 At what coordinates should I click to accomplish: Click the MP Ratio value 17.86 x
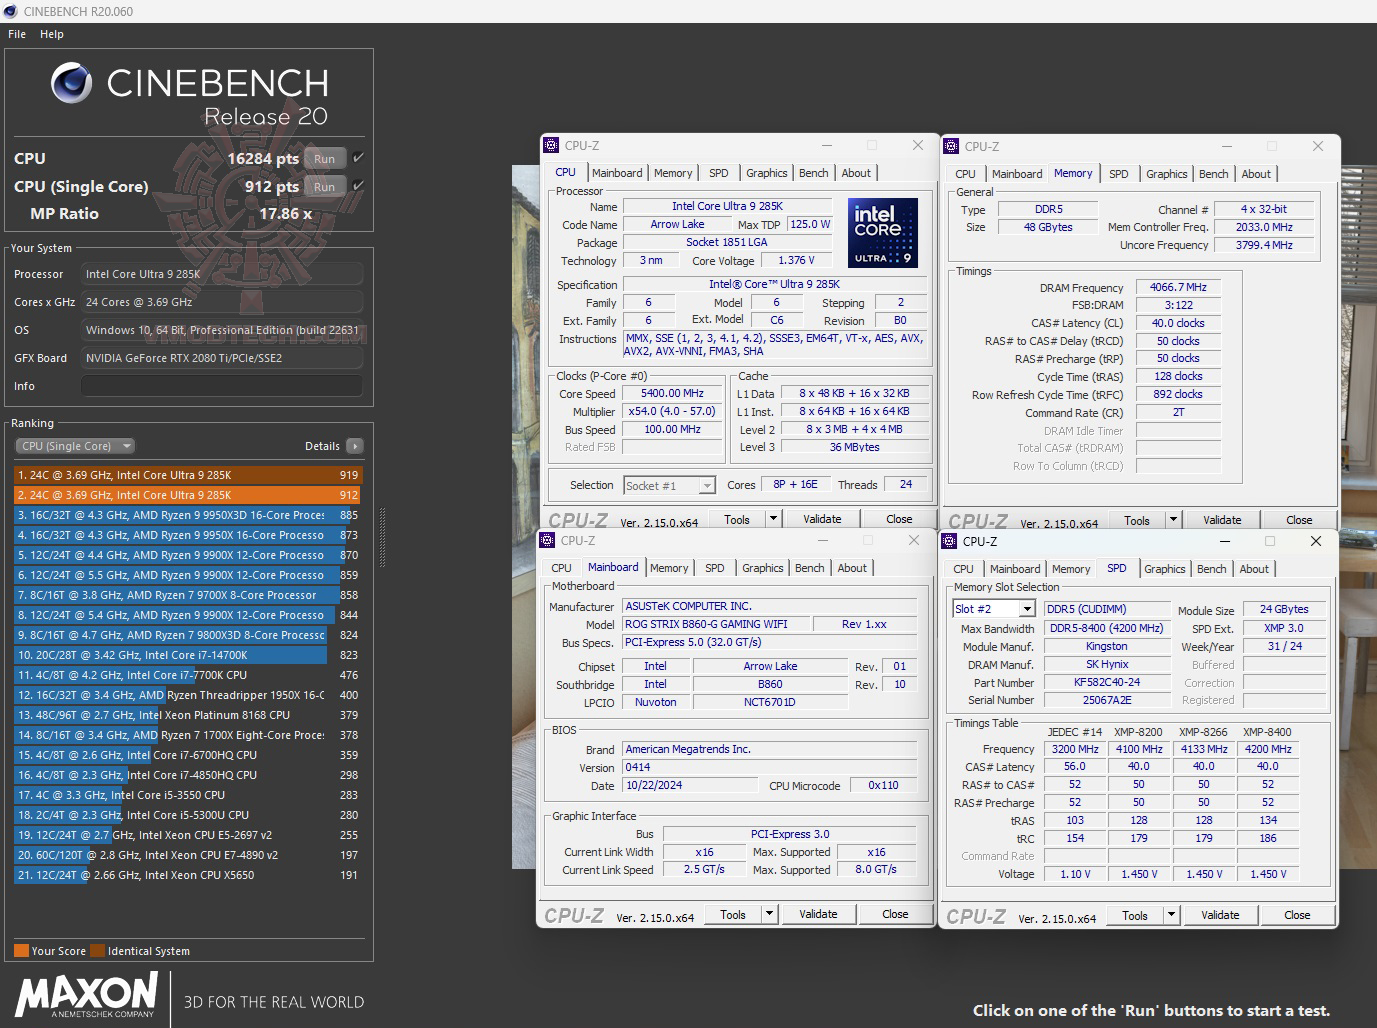click(x=286, y=214)
